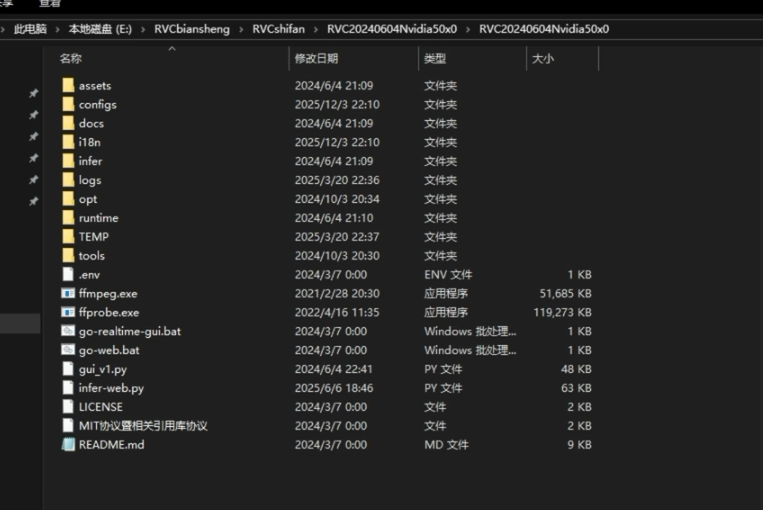
Task: Select the opt folder icon
Action: (68, 199)
